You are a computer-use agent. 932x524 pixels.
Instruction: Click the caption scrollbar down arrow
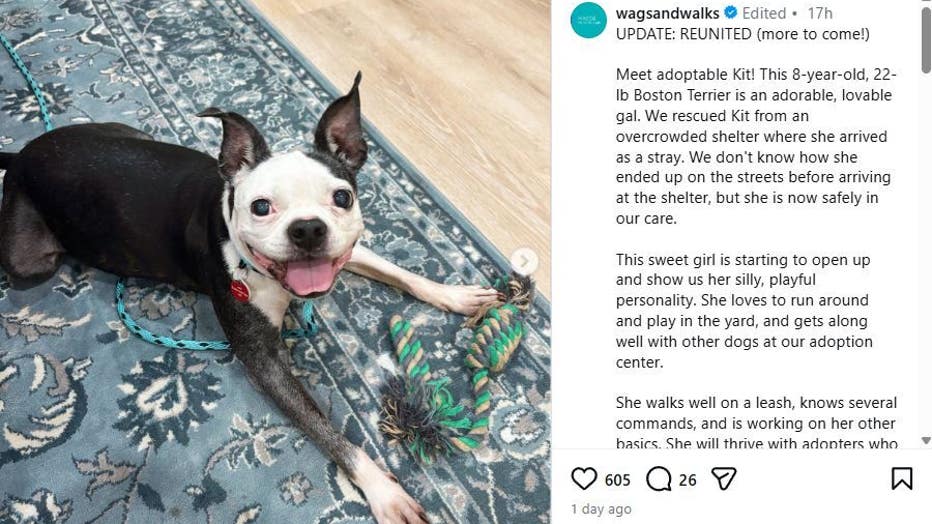926,441
